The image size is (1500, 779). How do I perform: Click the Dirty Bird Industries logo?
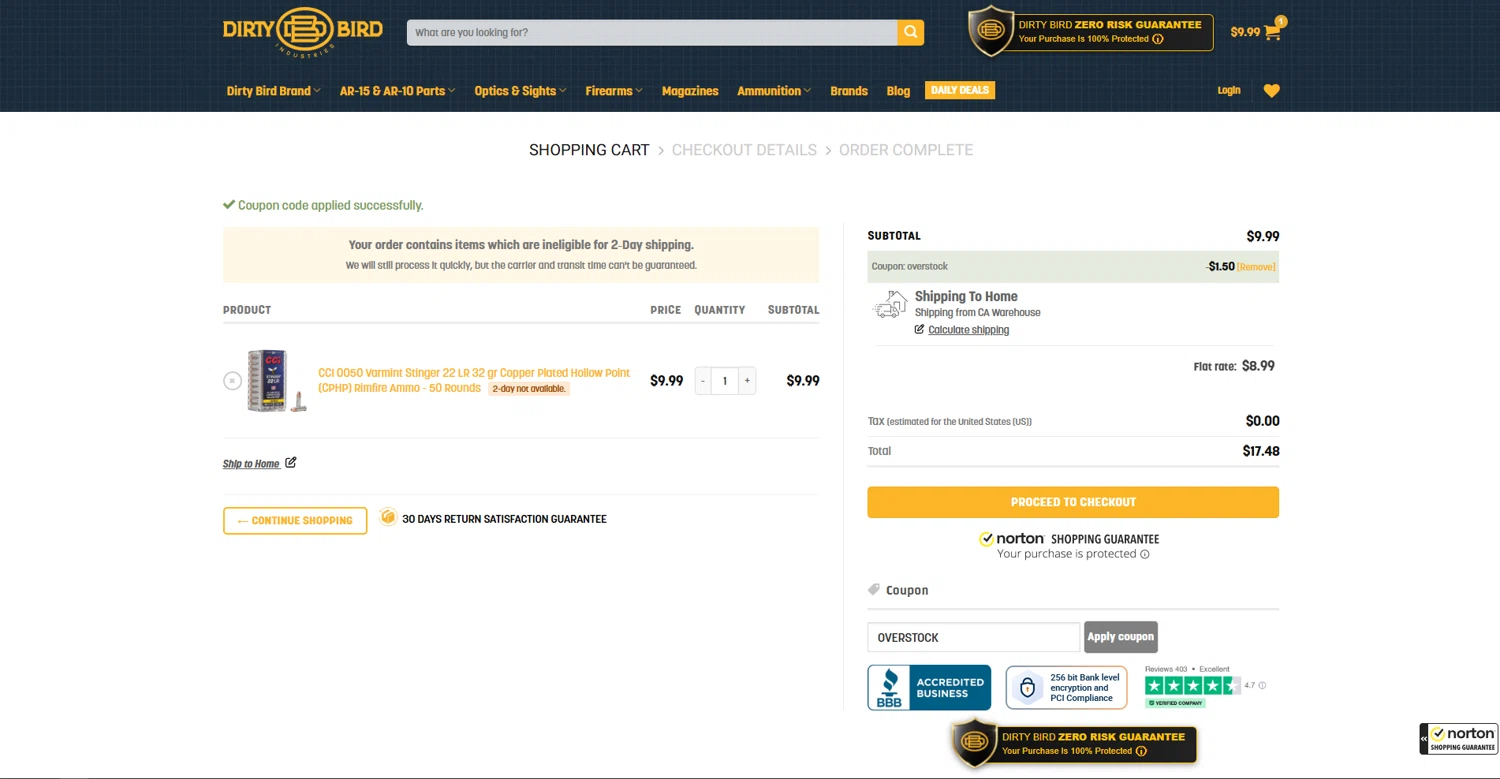pos(302,31)
